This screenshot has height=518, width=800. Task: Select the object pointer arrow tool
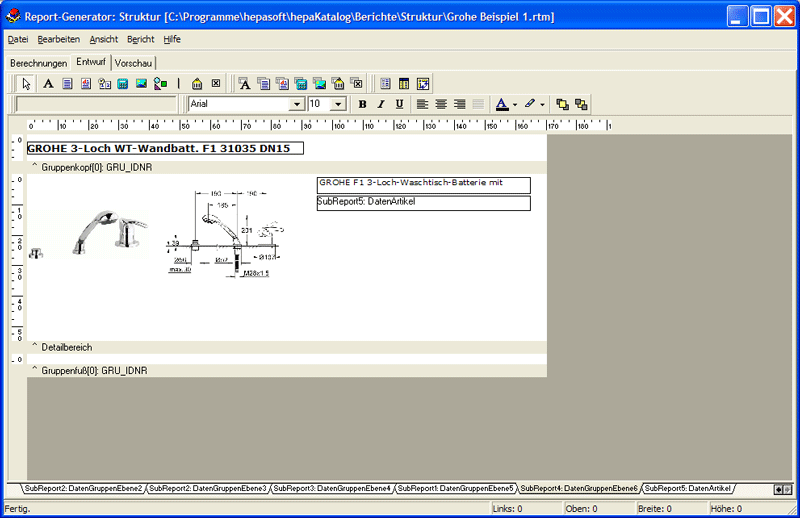click(26, 84)
